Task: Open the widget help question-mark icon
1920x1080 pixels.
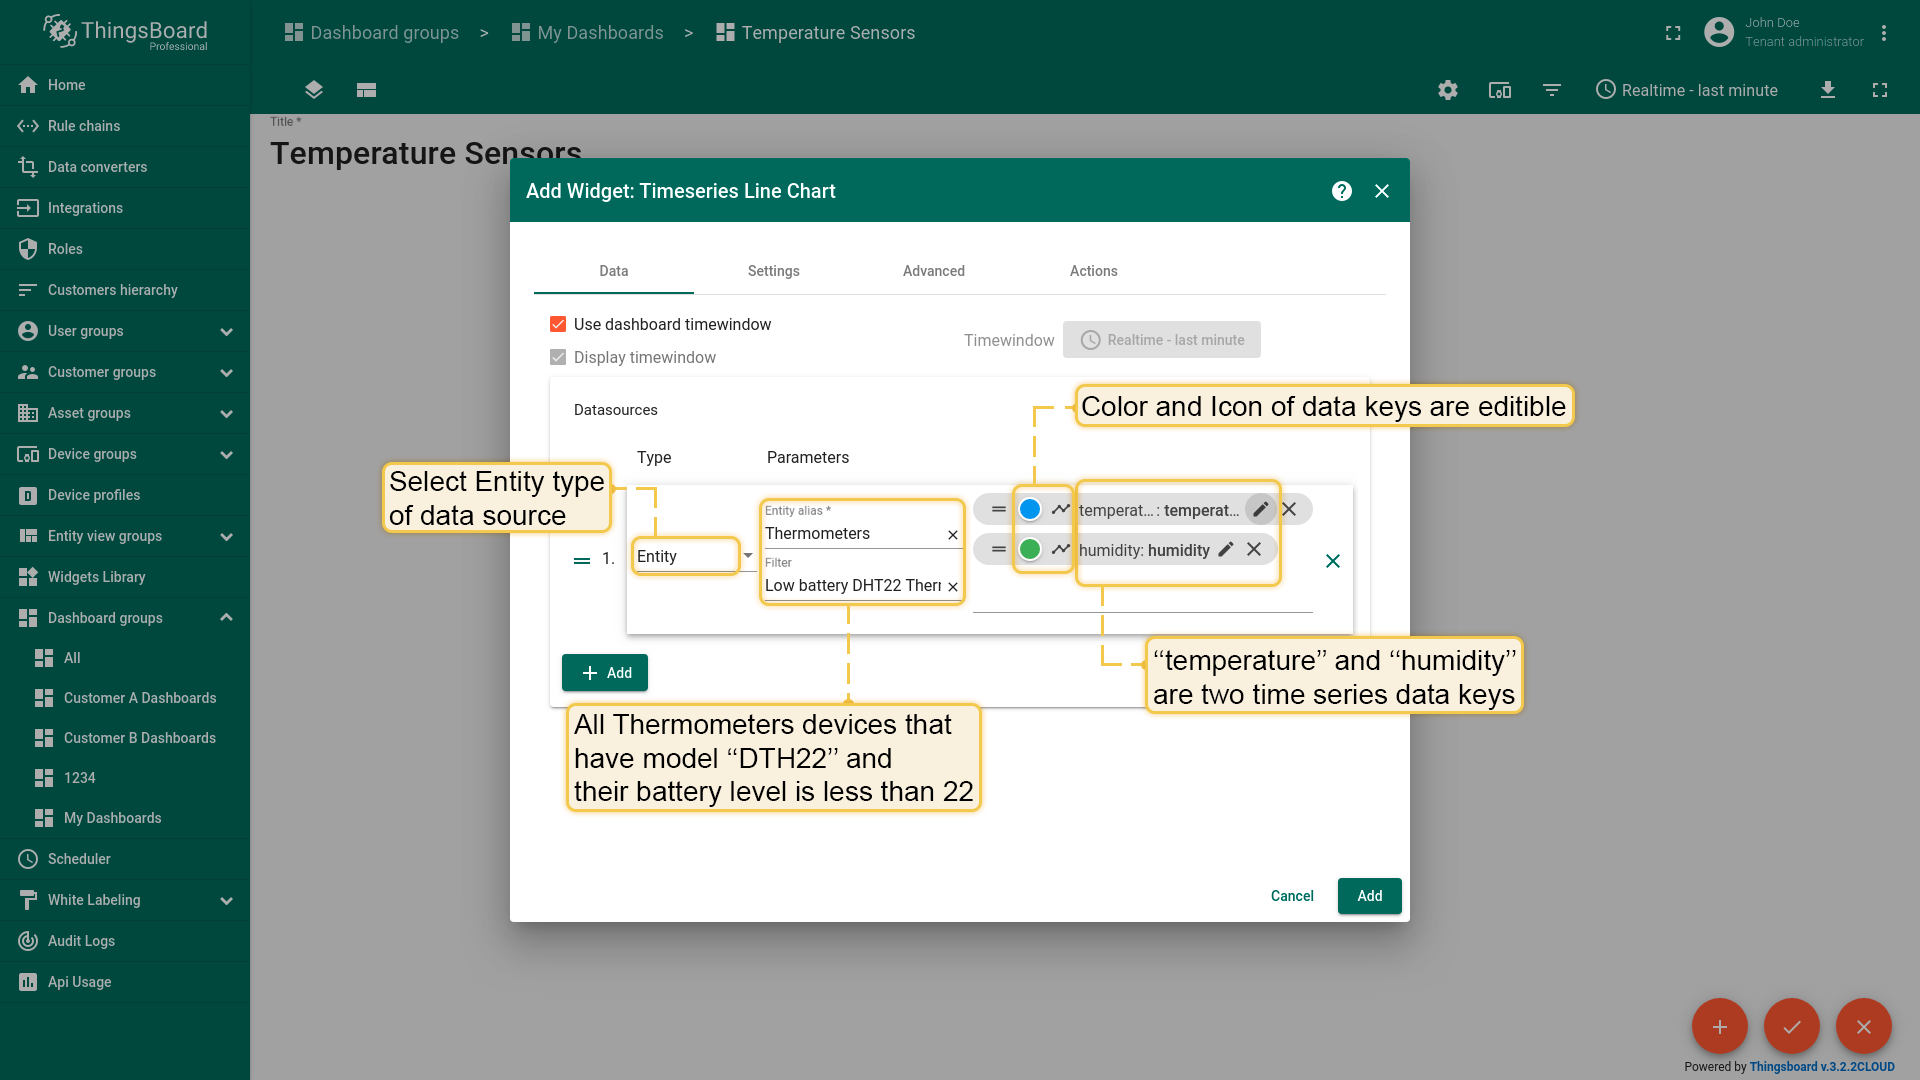Action: point(1342,191)
